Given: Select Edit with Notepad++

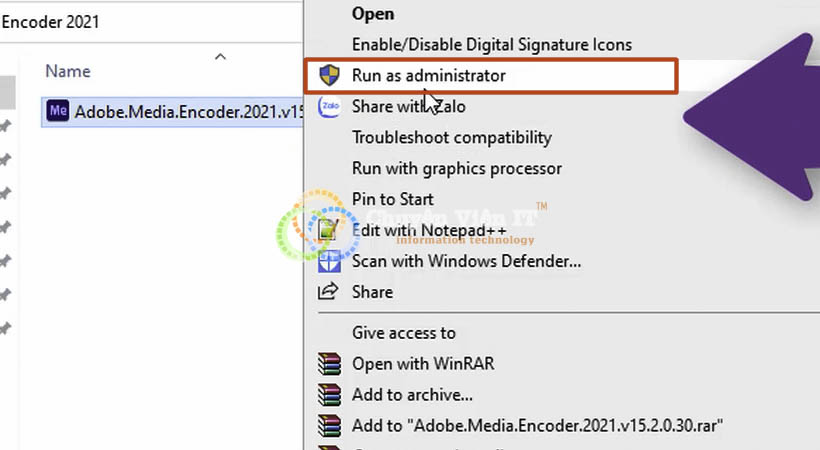Looking at the screenshot, I should pyautogui.click(x=429, y=230).
